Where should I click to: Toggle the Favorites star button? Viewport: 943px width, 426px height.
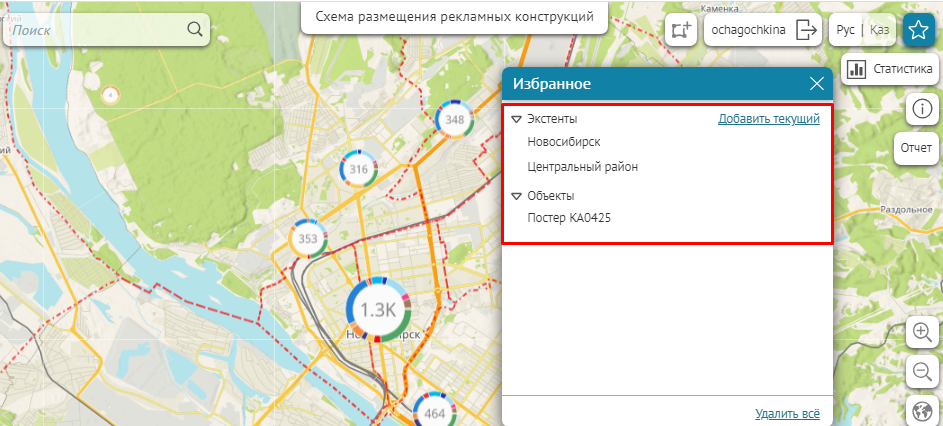click(918, 30)
